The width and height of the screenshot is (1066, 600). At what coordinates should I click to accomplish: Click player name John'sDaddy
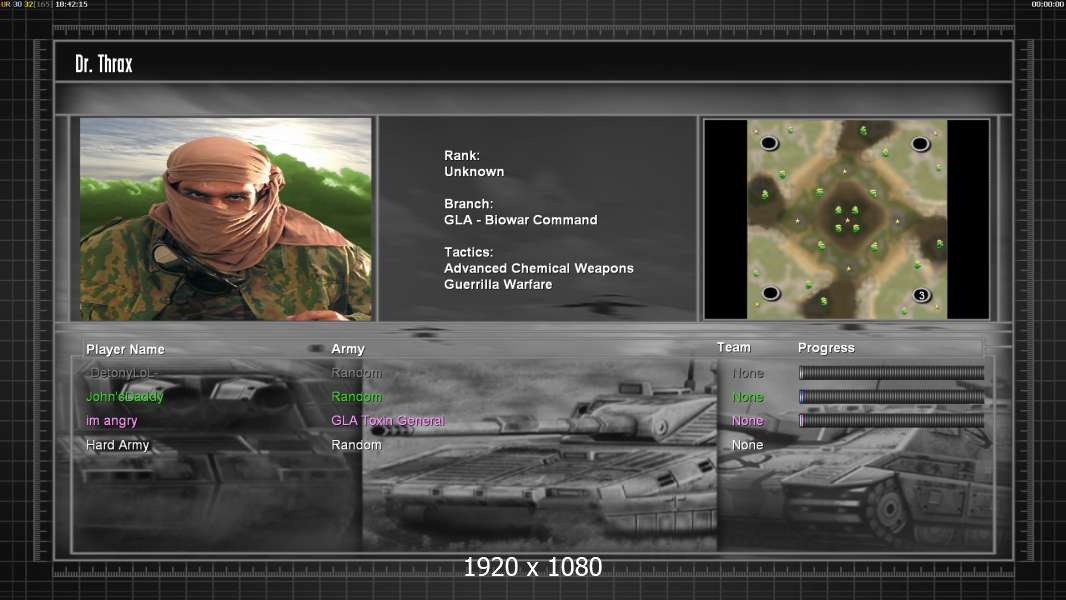[x=125, y=397]
